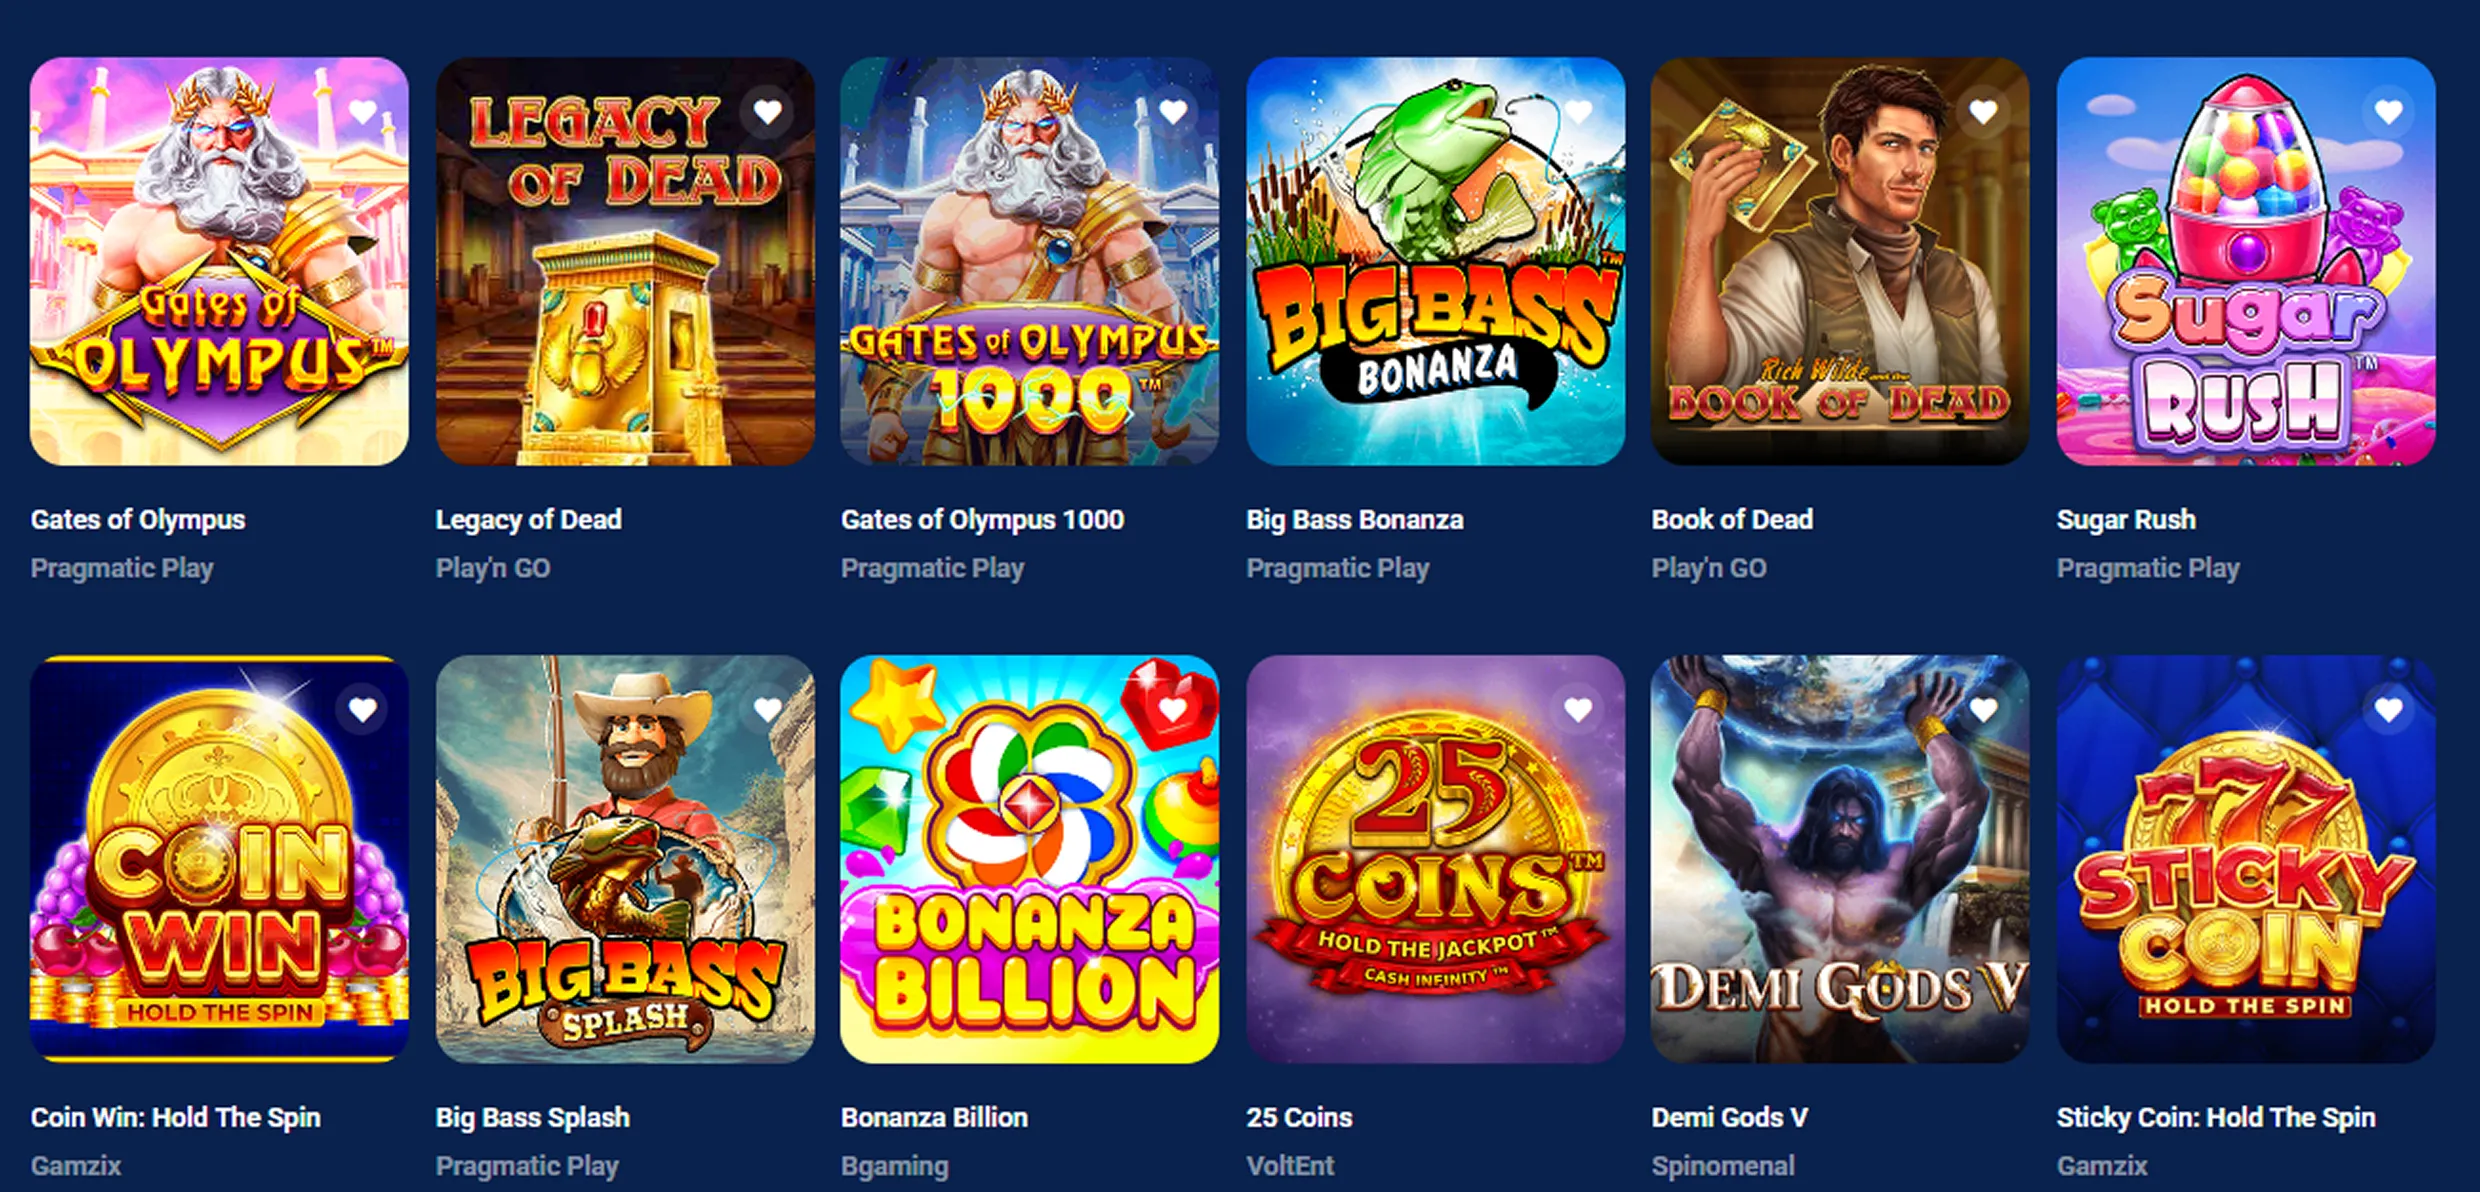Image resolution: width=2480 pixels, height=1192 pixels.
Task: Click VoltEnt provider under 25 Coins
Action: (1290, 1166)
